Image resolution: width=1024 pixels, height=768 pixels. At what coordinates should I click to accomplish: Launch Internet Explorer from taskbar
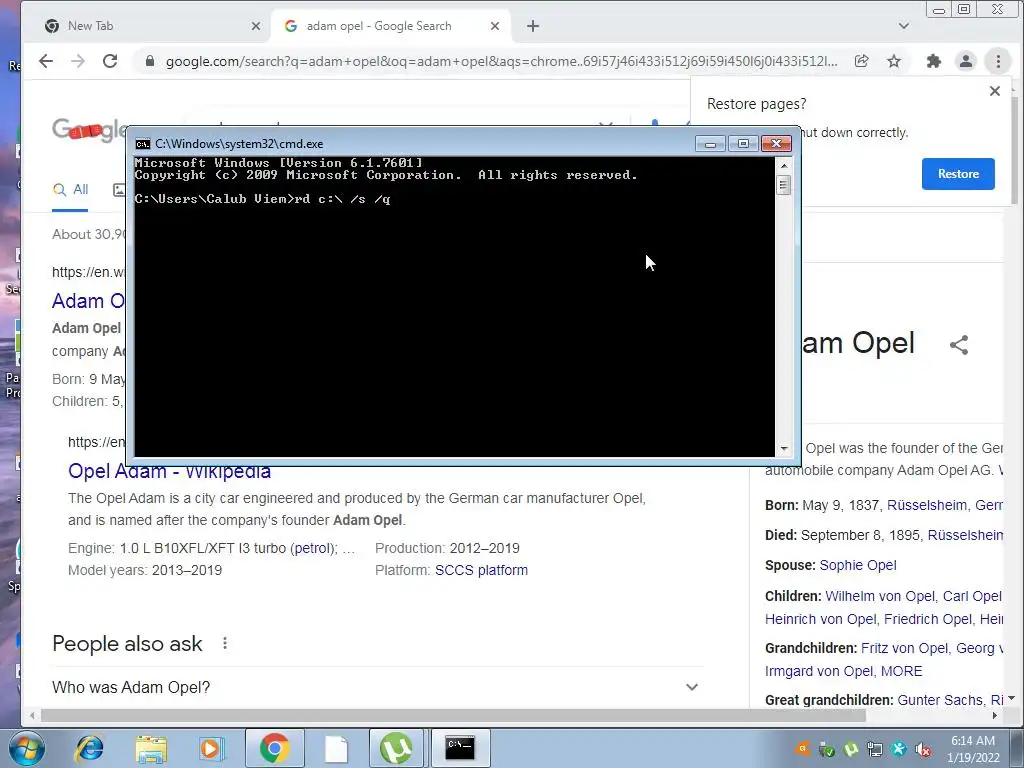pos(89,748)
